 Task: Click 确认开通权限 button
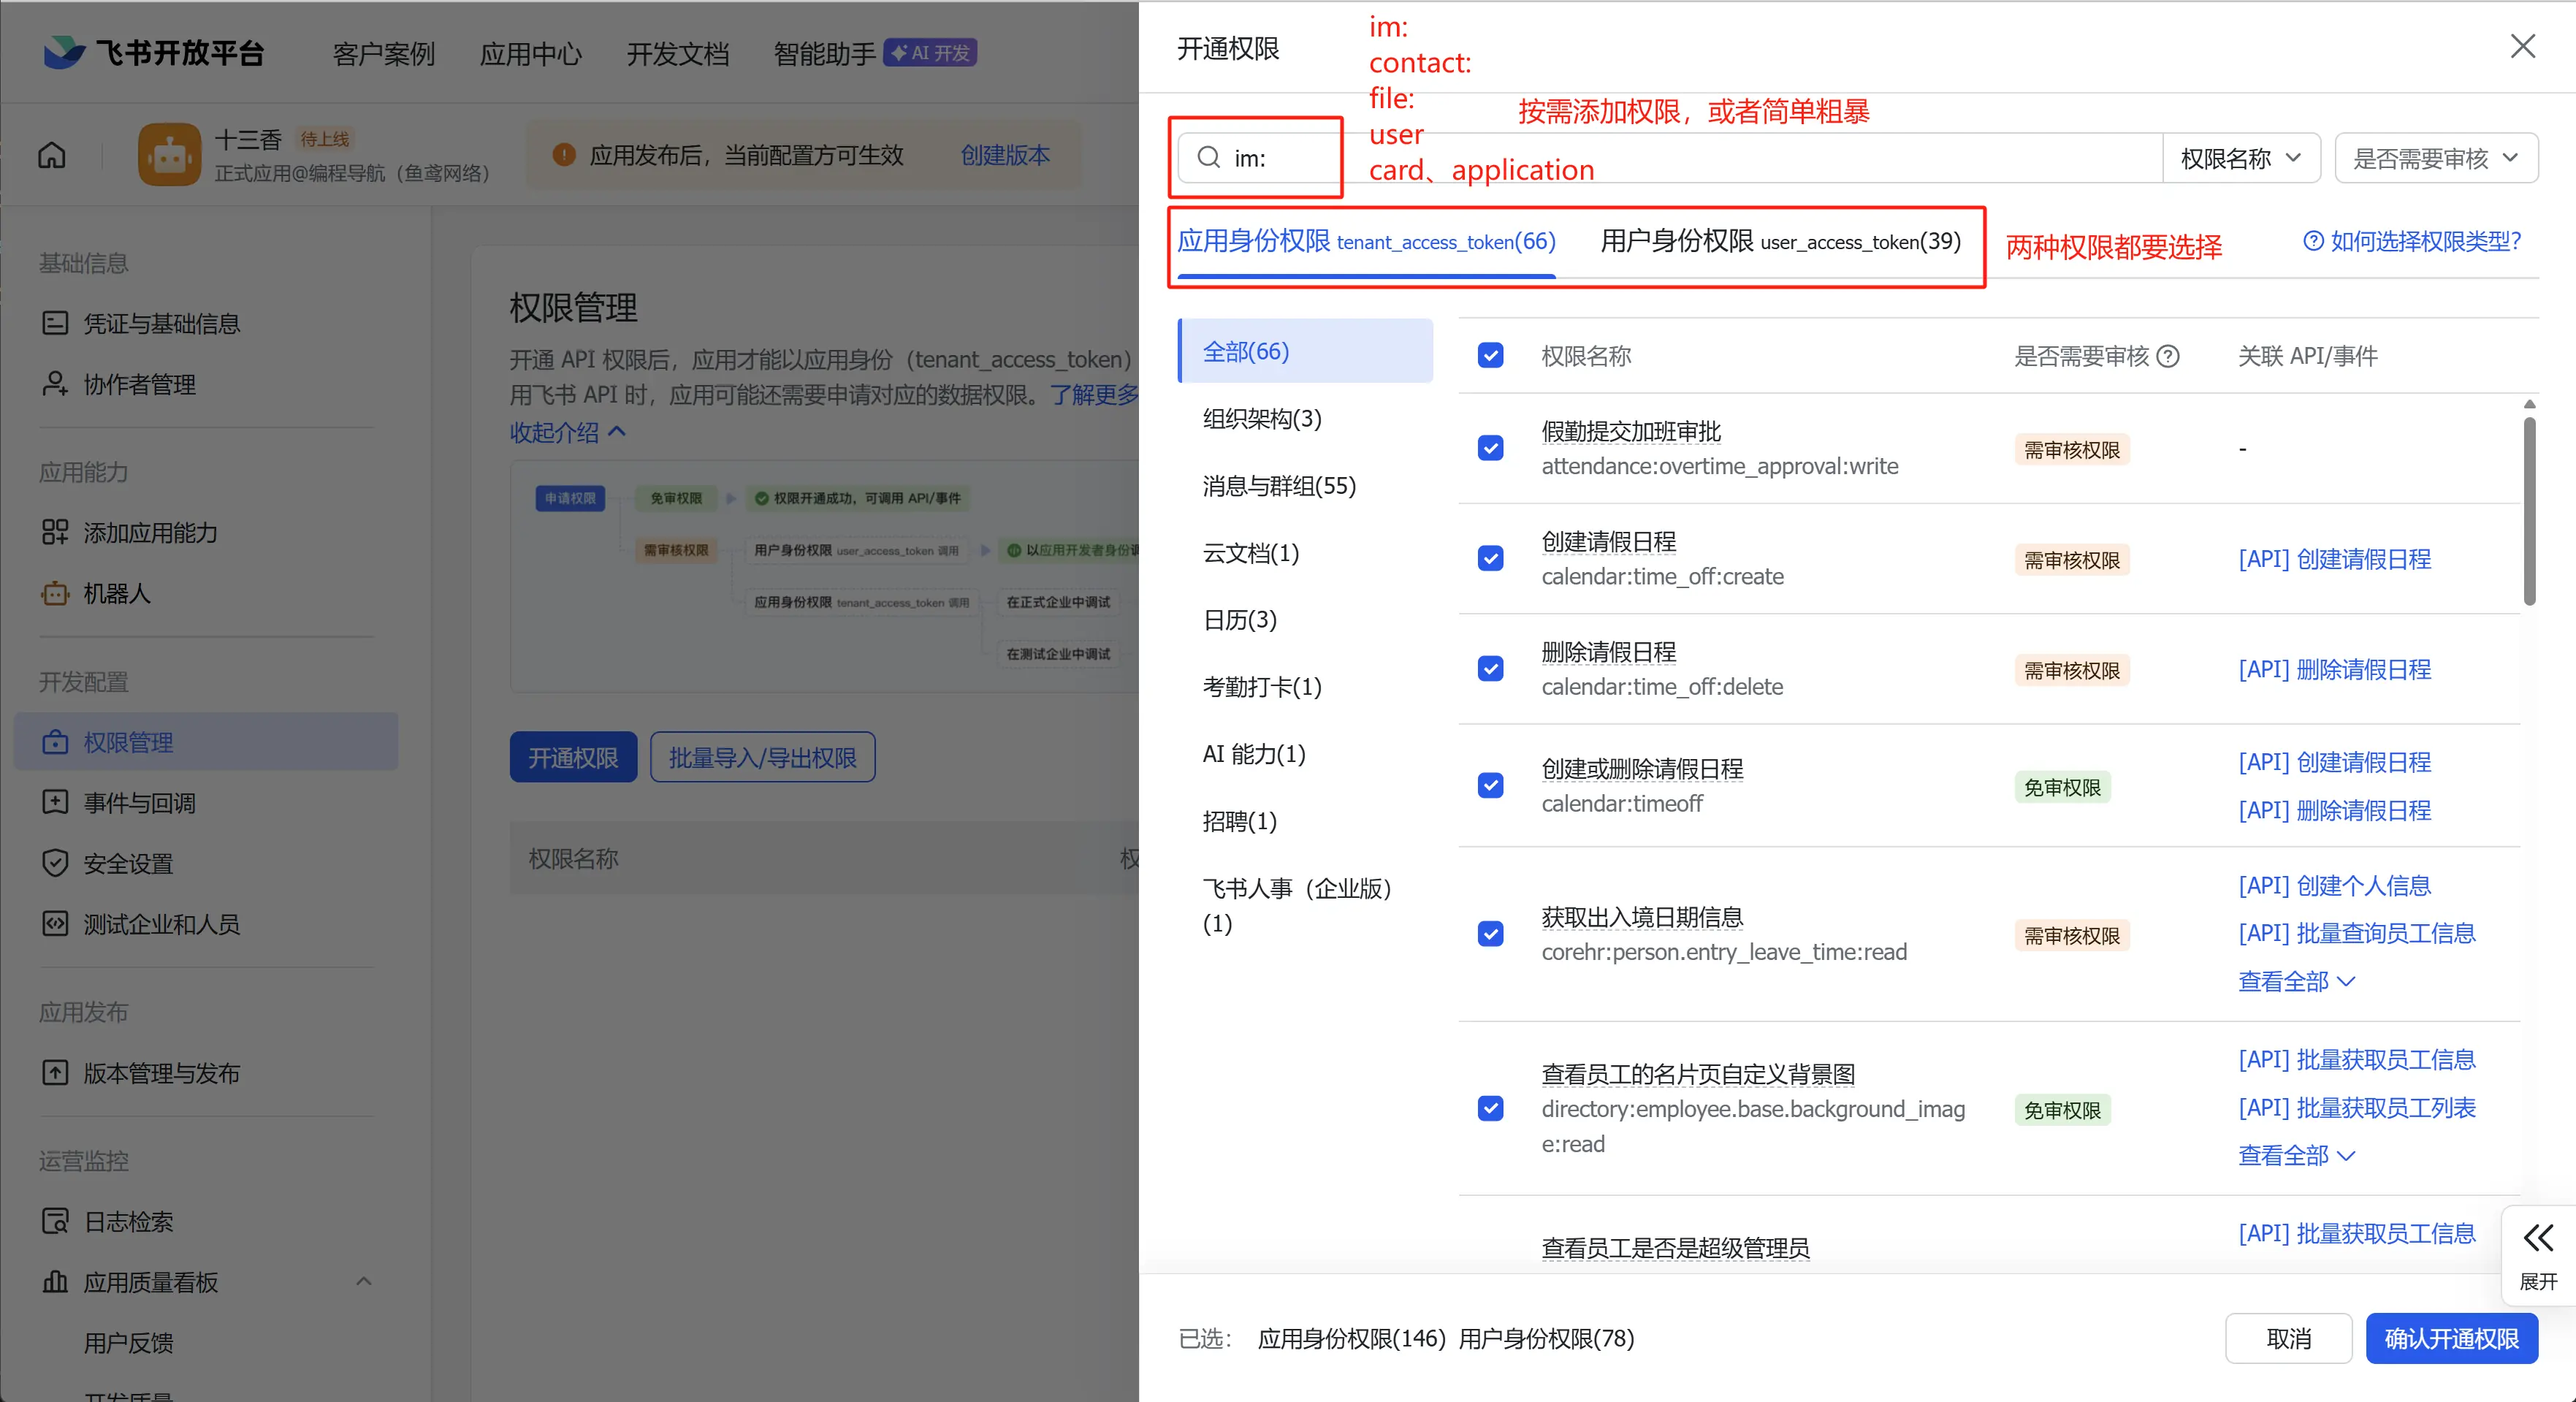(2451, 1338)
